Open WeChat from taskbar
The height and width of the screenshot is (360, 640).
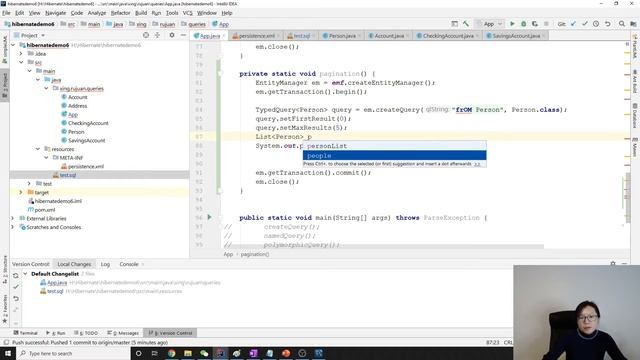(x=204, y=353)
